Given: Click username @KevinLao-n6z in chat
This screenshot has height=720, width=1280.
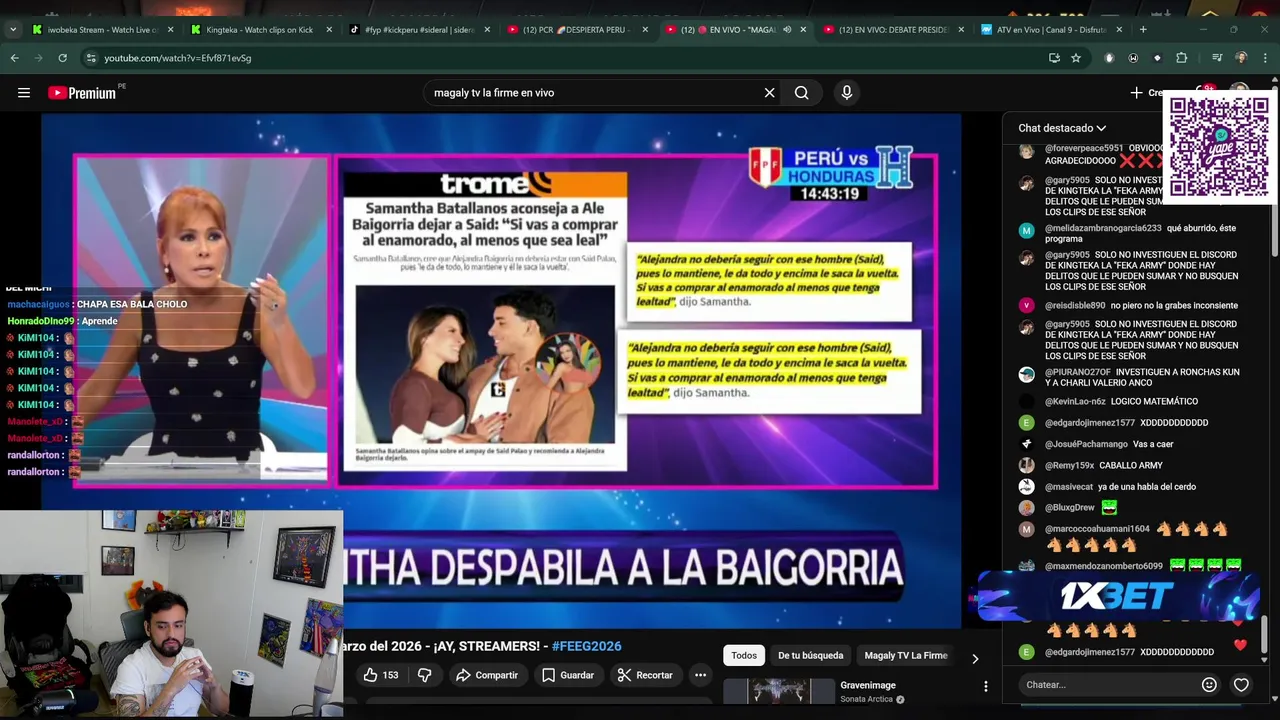Looking at the screenshot, I should [x=1075, y=402].
